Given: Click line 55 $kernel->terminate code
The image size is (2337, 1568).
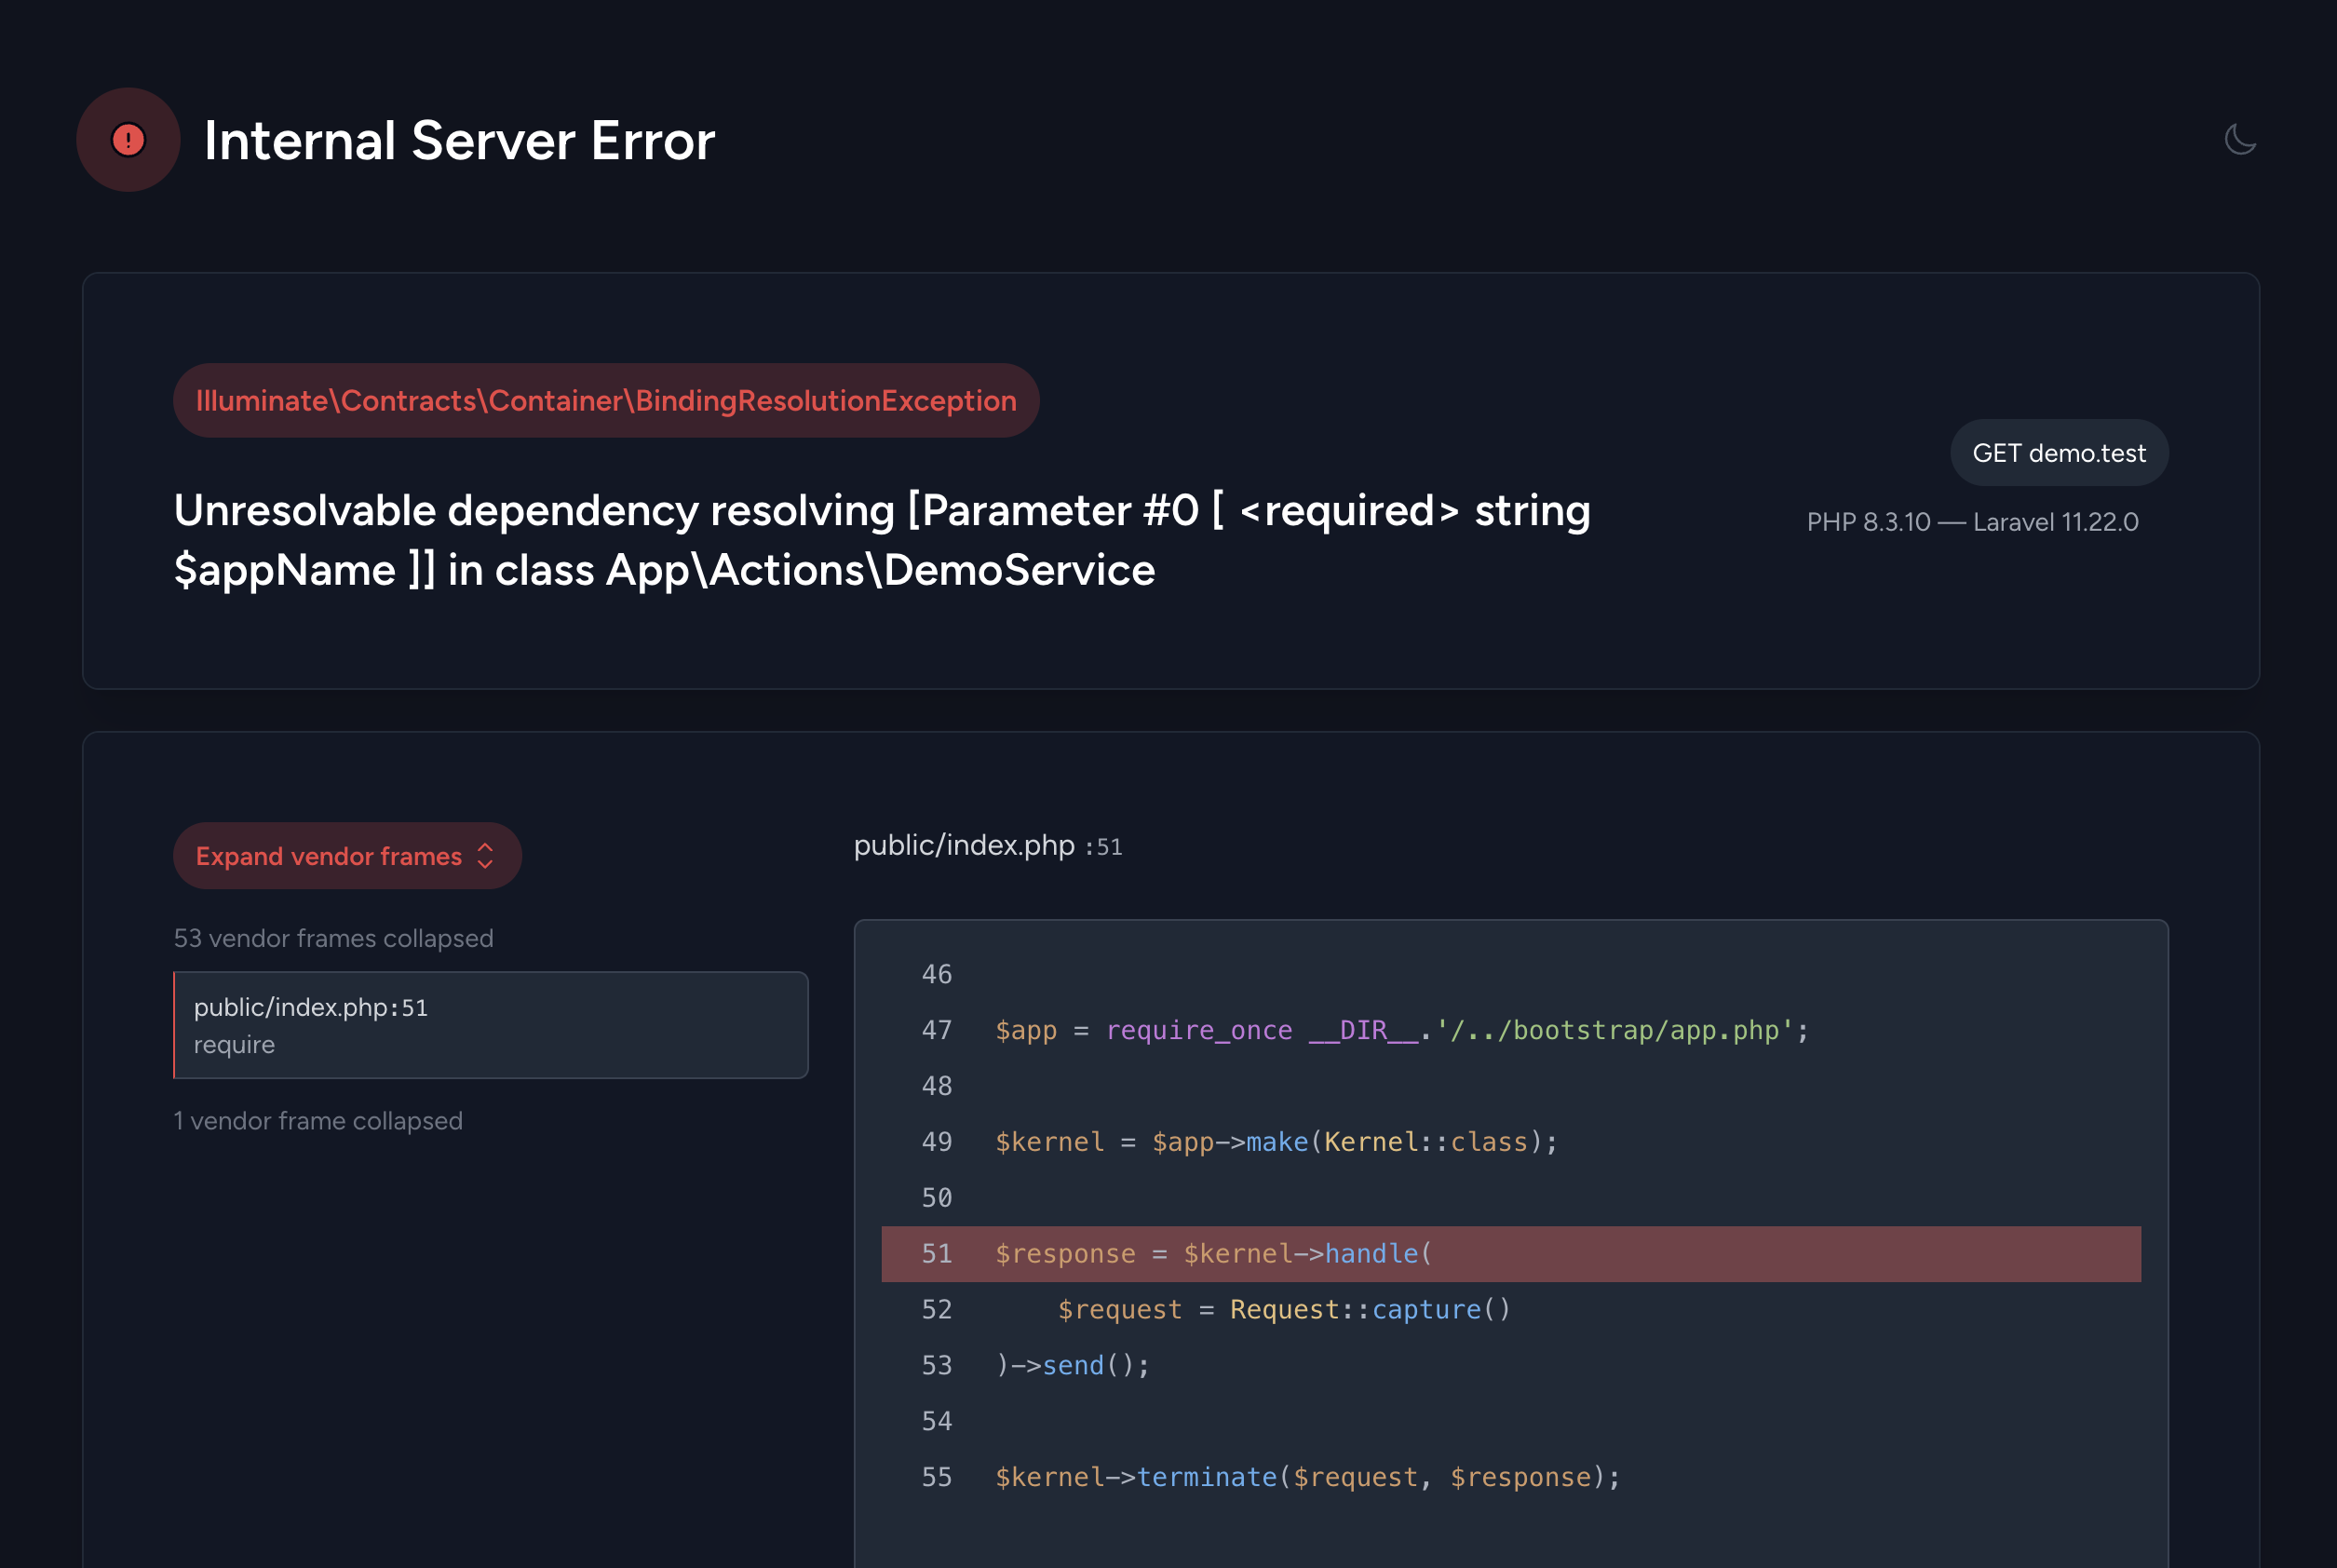Looking at the screenshot, I should click(x=1308, y=1477).
